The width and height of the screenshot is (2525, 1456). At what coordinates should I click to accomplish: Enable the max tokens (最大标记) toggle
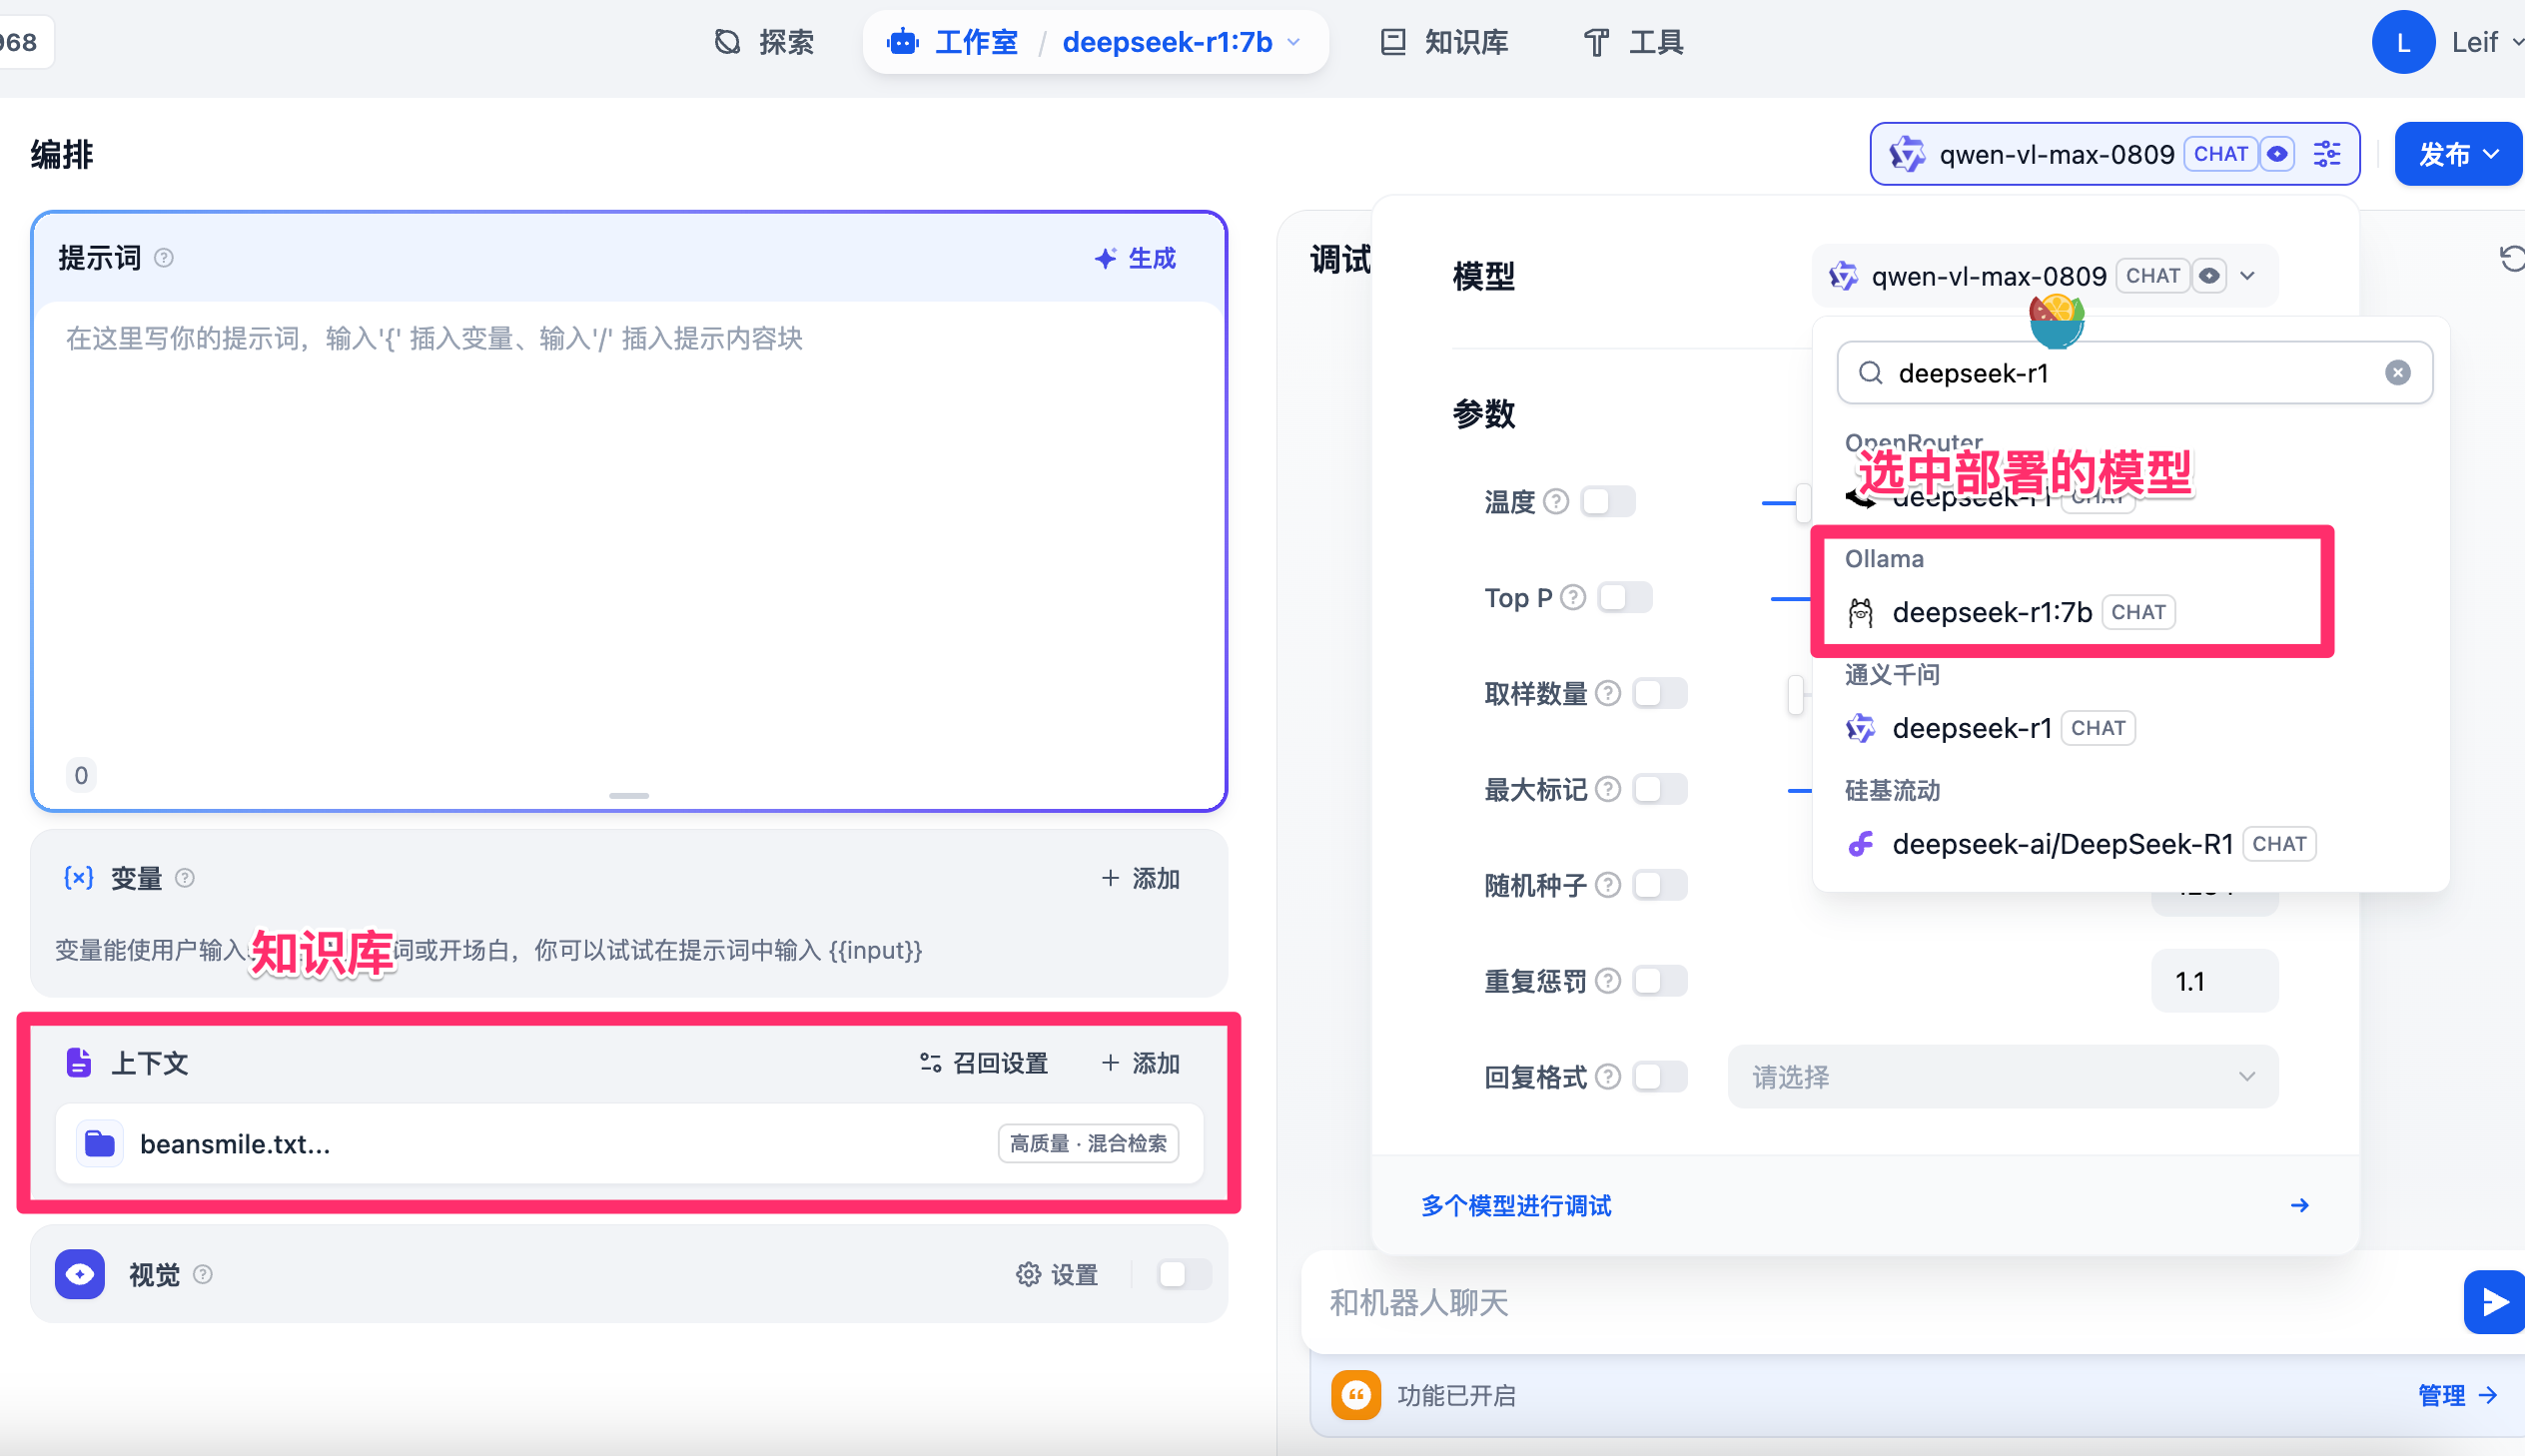(x=1660, y=789)
